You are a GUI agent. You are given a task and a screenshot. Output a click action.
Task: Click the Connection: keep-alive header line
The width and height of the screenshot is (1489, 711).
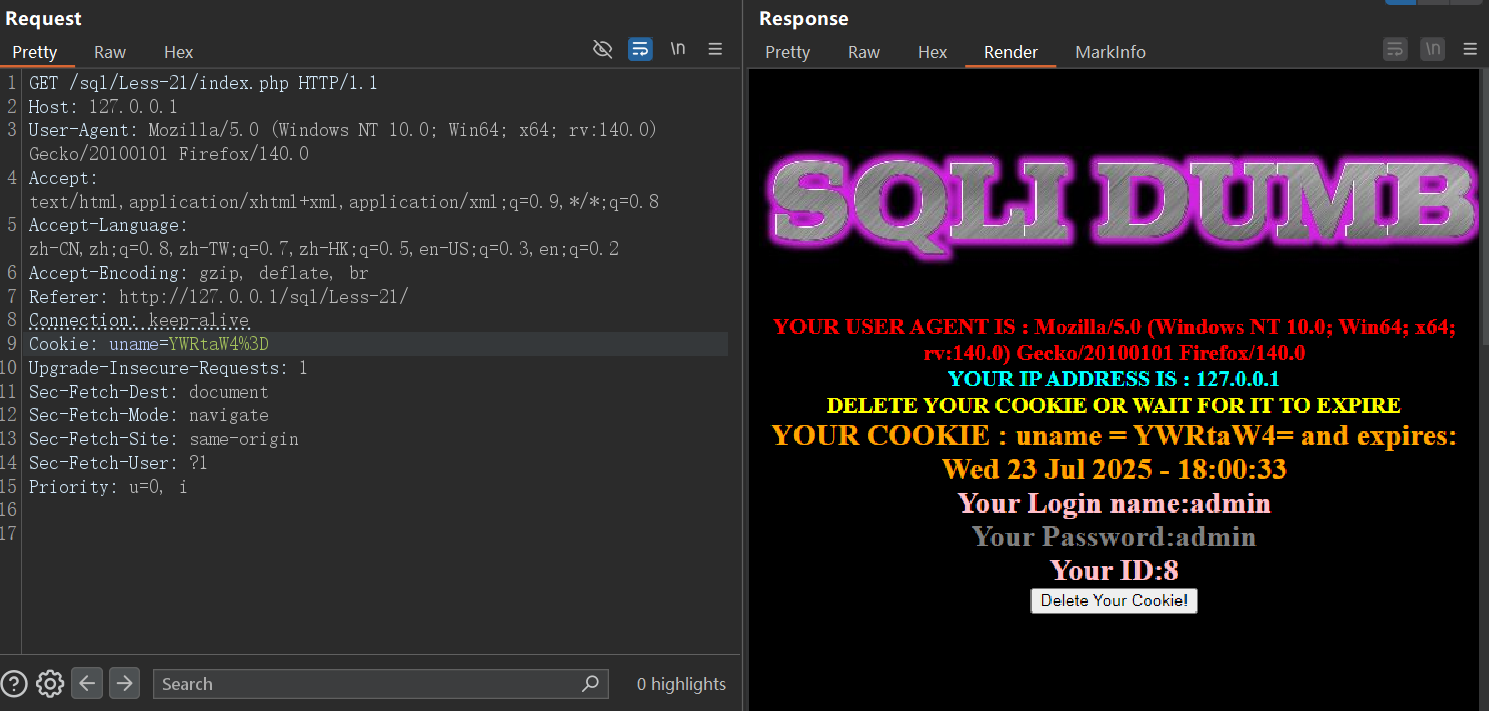click(138, 321)
